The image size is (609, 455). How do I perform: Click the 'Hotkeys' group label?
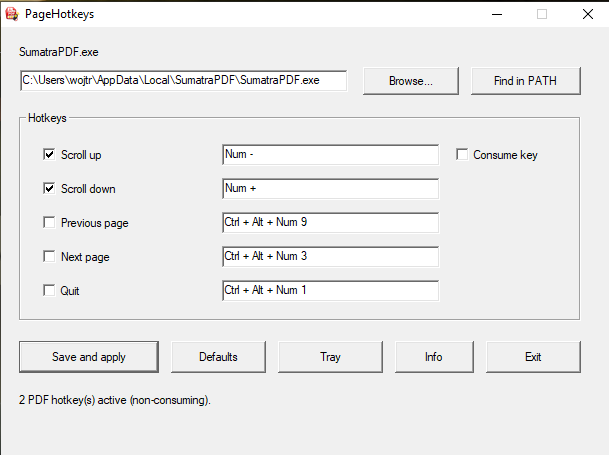47,118
